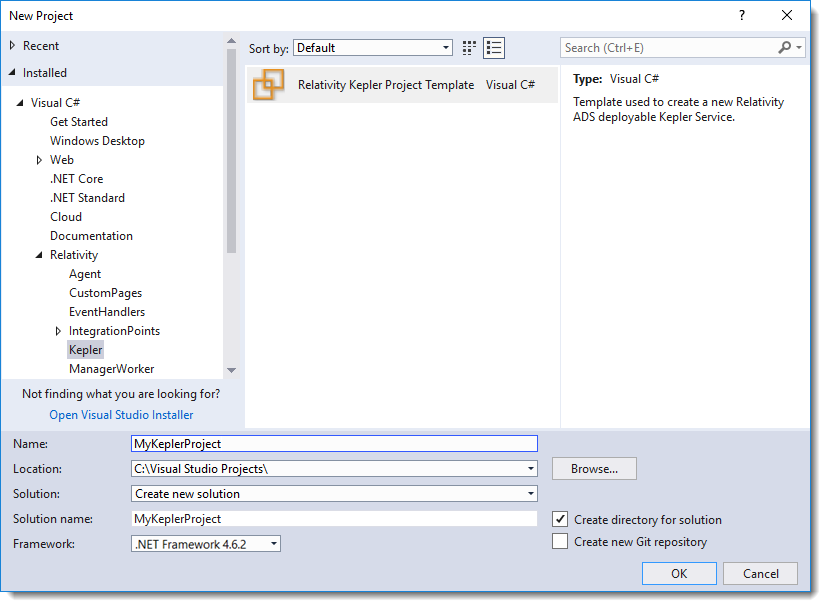The height and width of the screenshot is (607, 826).
Task: Click the help question mark button
Action: [742, 15]
